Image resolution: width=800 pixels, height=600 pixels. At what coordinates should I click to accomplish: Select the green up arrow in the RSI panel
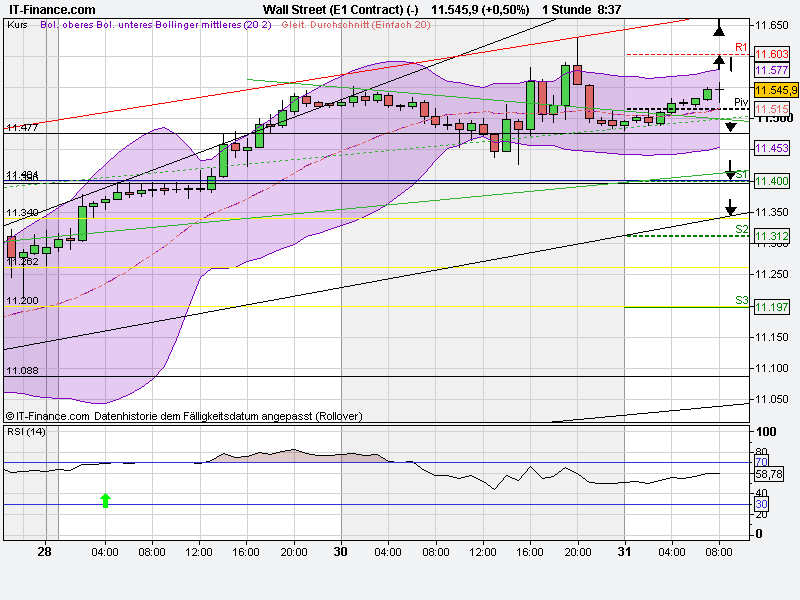tap(106, 499)
